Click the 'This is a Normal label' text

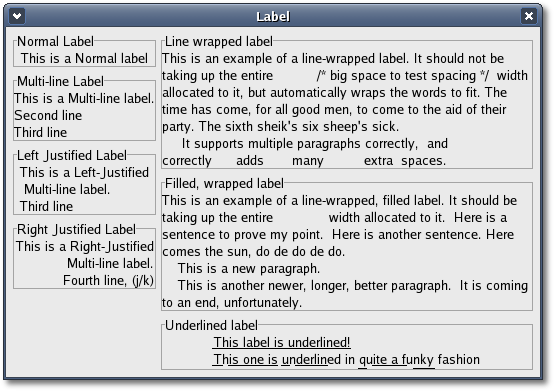coord(84,58)
